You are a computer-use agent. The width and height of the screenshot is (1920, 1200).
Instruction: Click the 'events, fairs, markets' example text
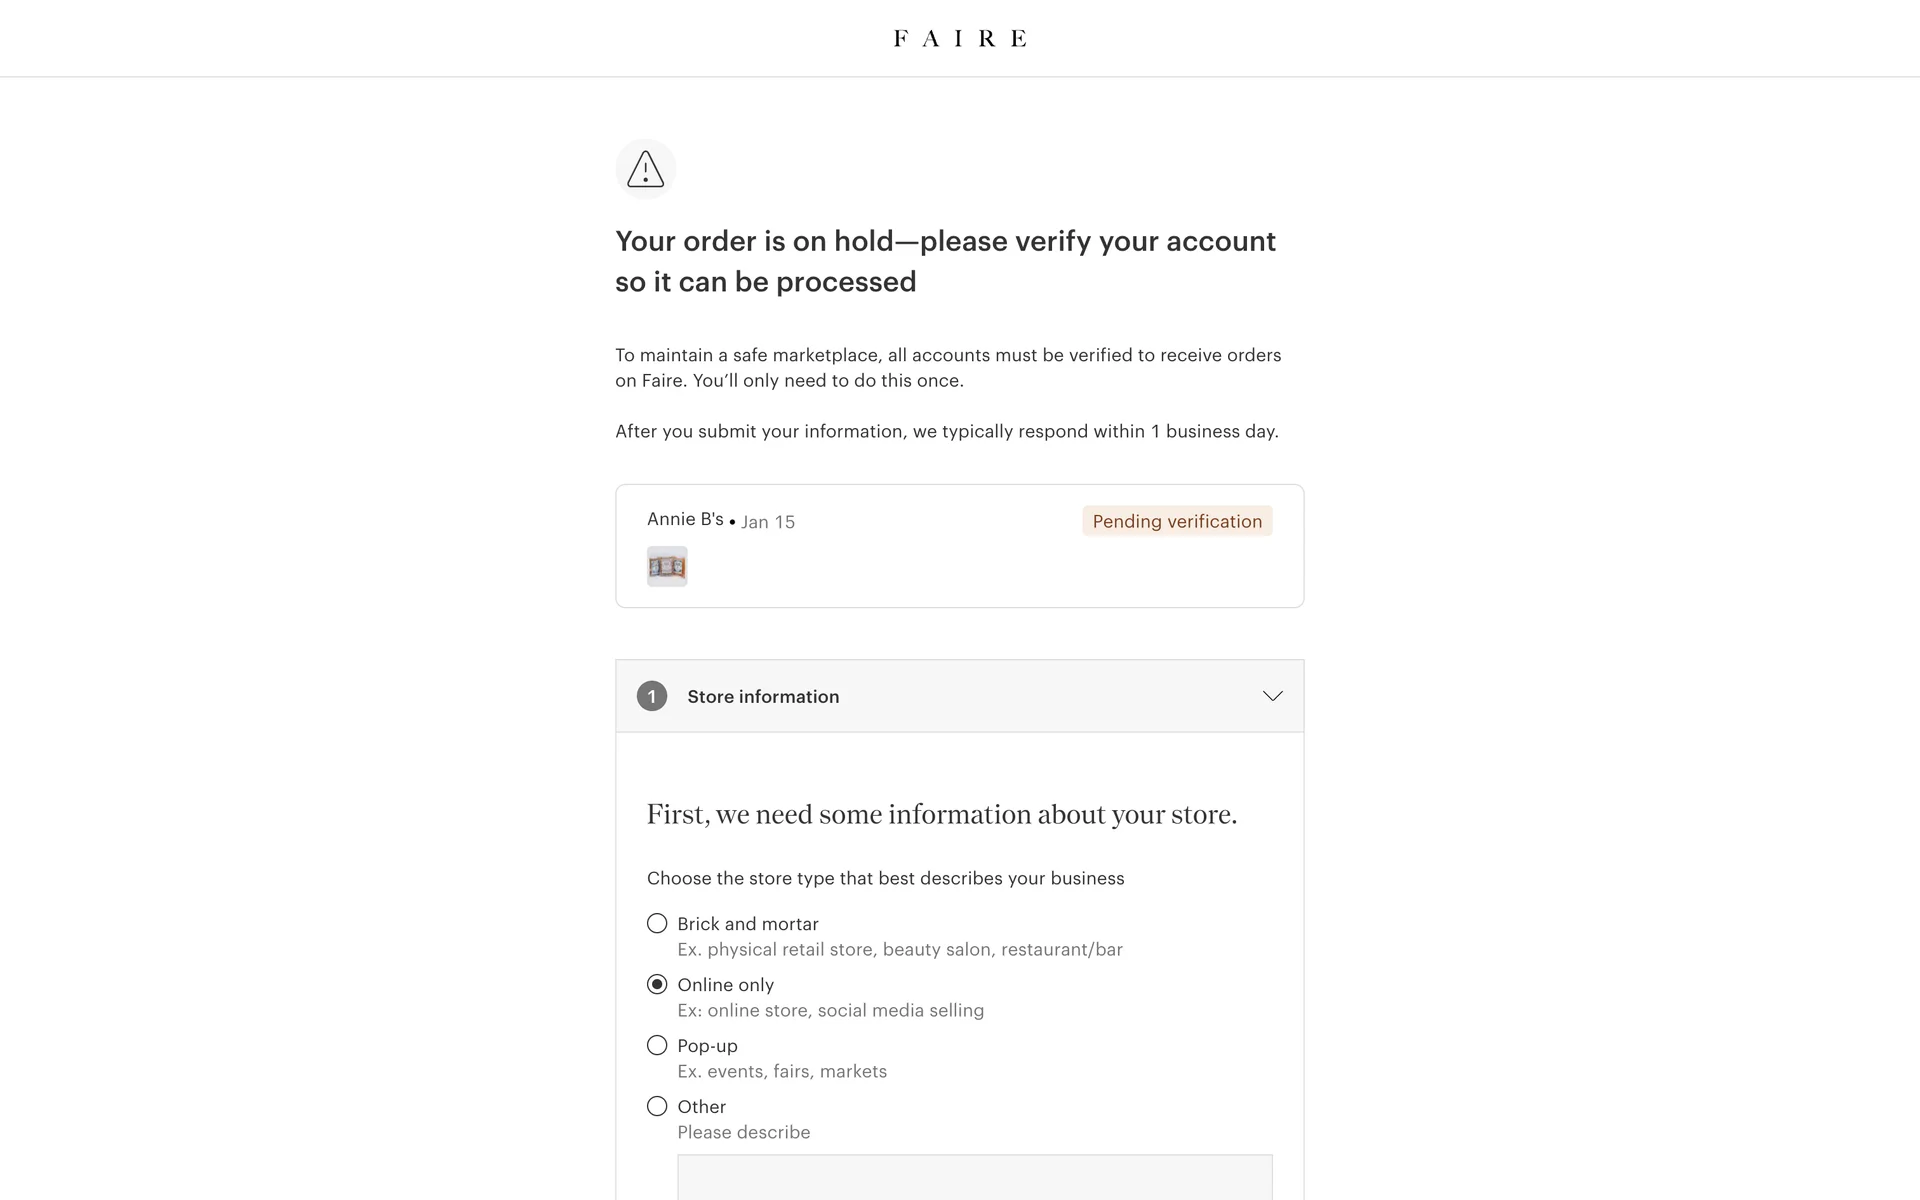click(x=782, y=1072)
